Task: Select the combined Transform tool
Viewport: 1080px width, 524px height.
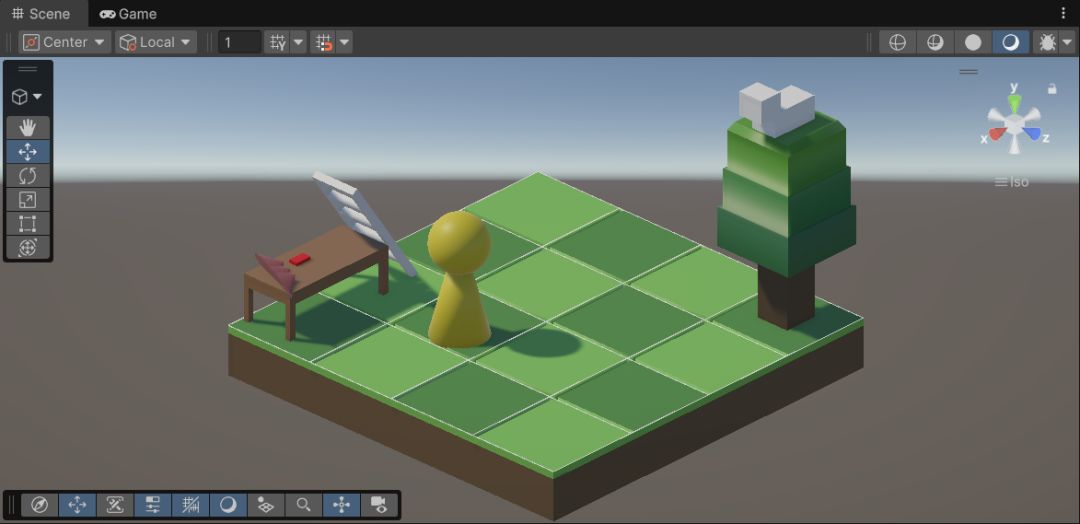Action: click(28, 248)
